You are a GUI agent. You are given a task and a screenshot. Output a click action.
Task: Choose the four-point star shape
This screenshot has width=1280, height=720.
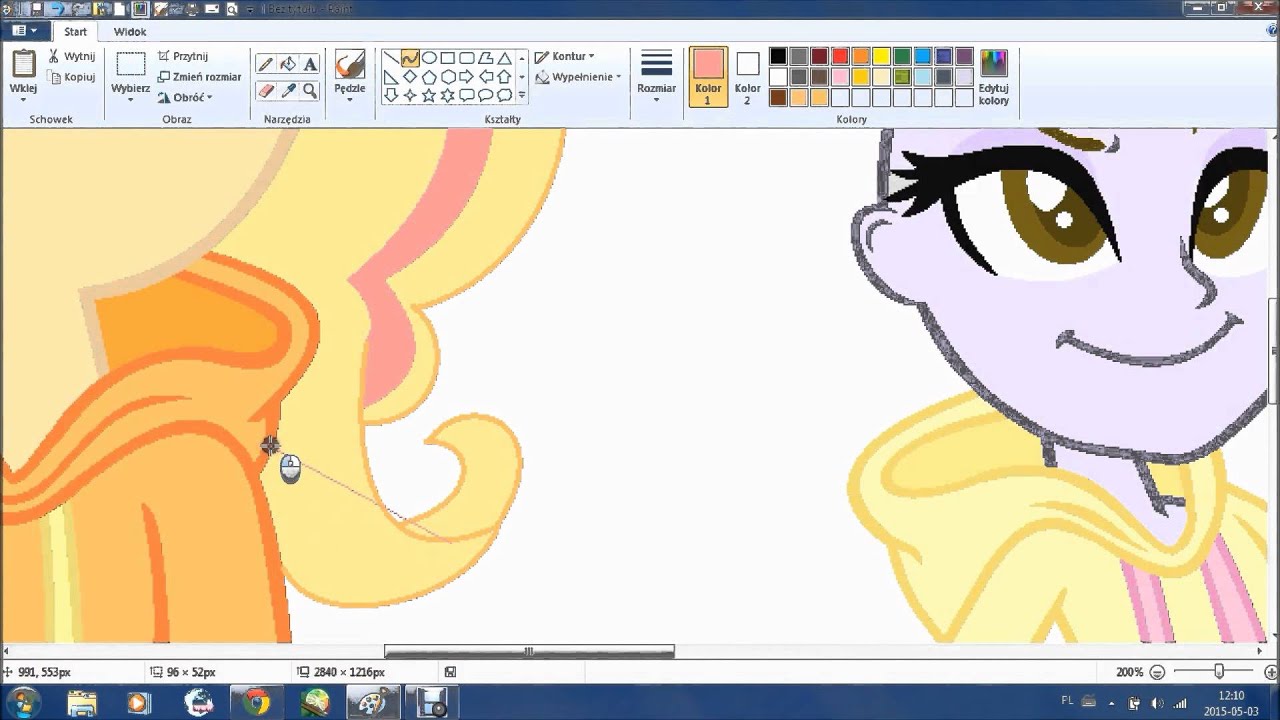coord(410,96)
